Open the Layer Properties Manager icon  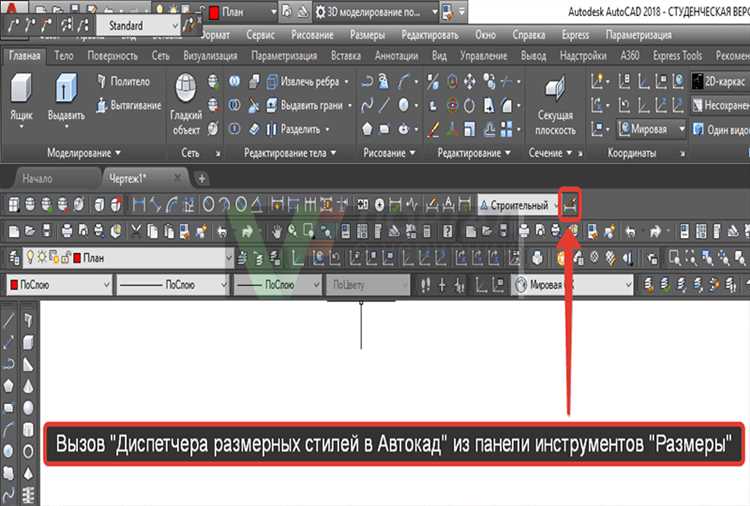13,258
